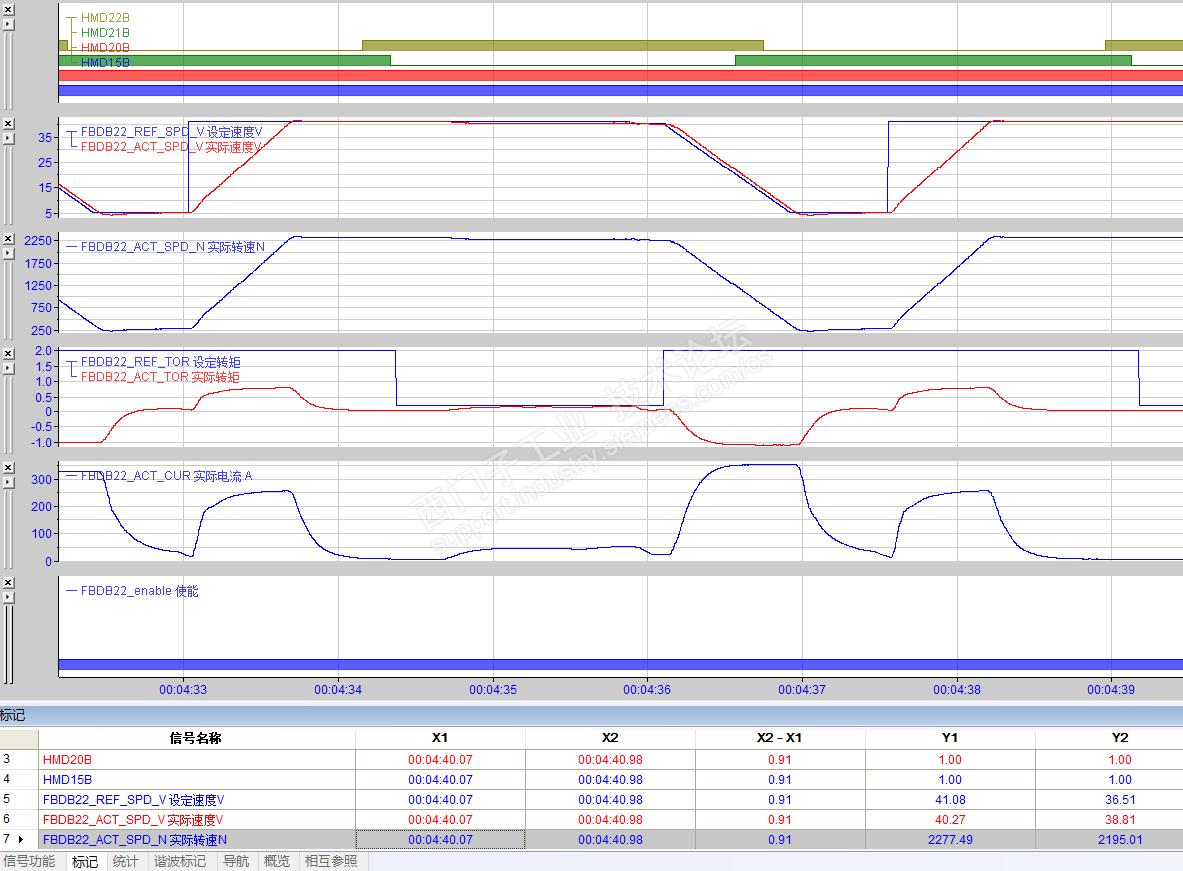Click X1 cell of FBDB22_ACT_SPD_N row
This screenshot has height=871, width=1183.
440,839
